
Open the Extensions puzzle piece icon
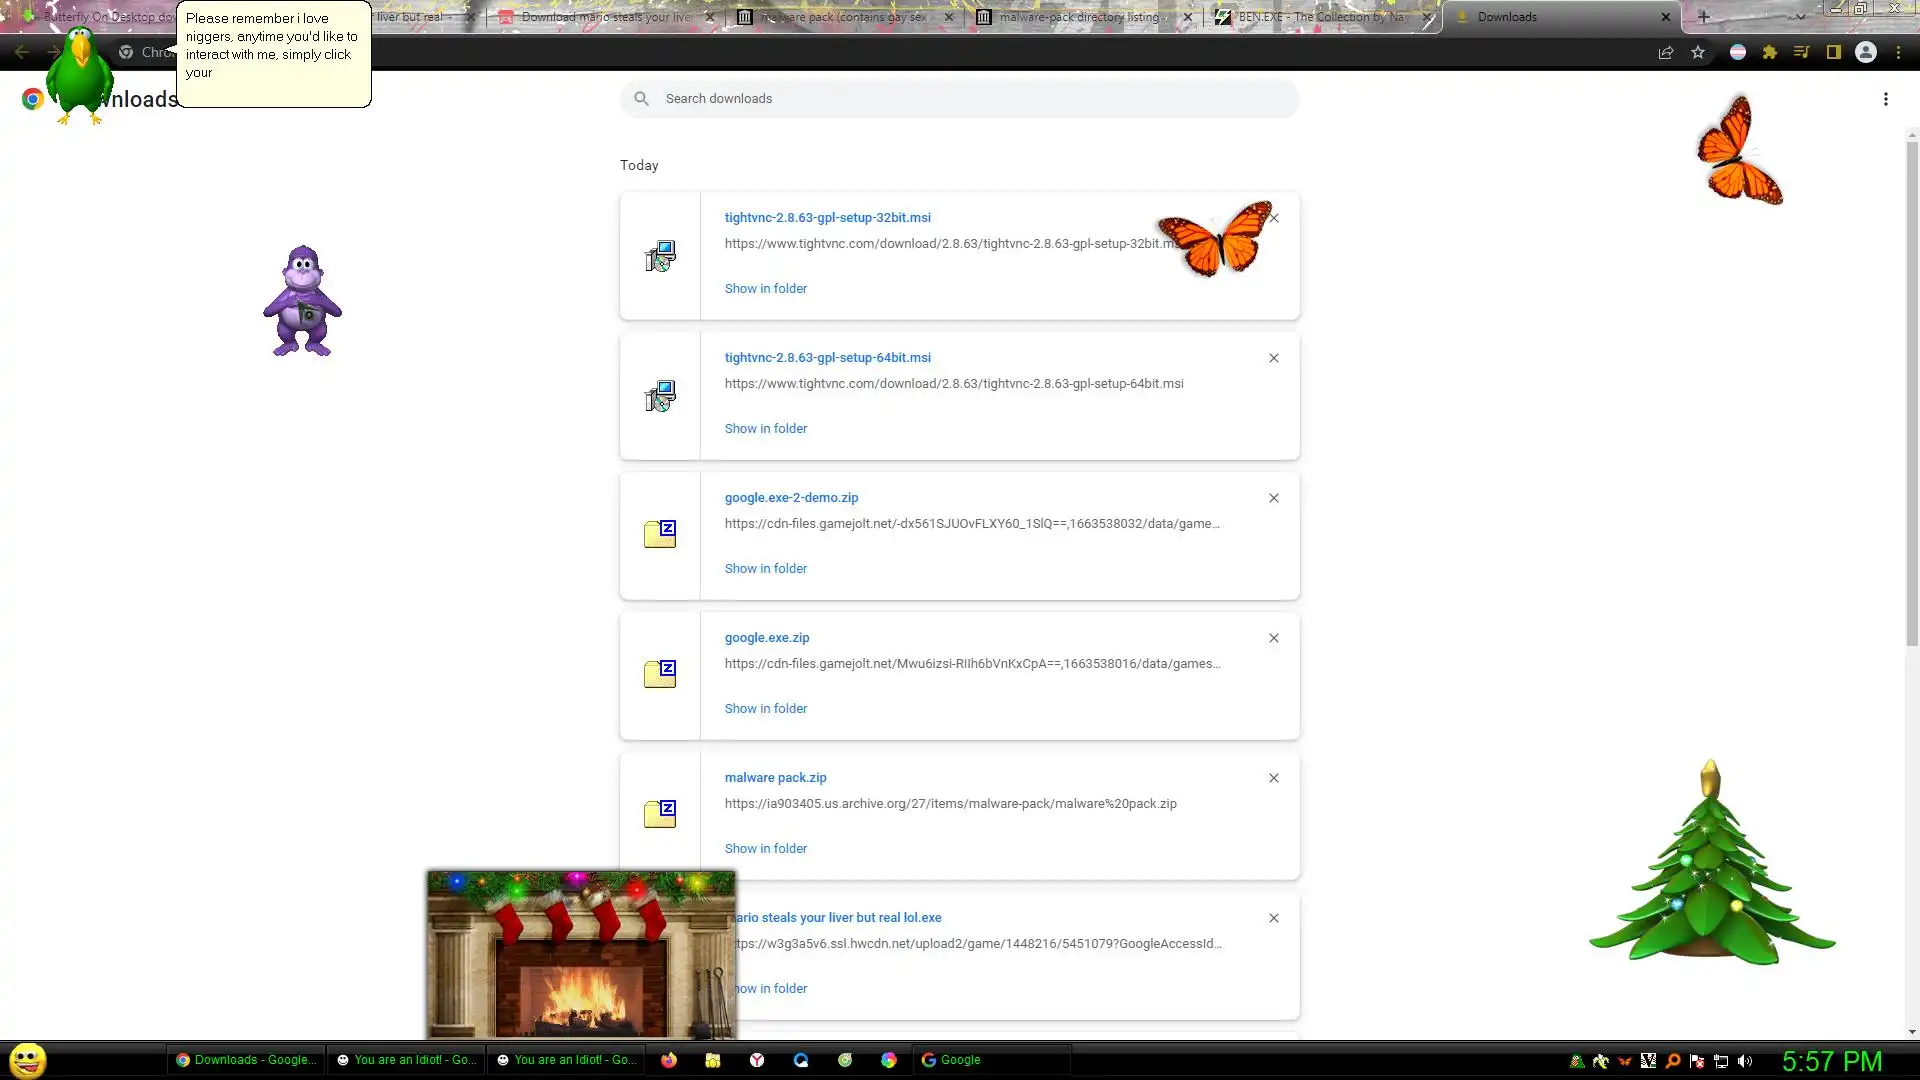(1770, 53)
